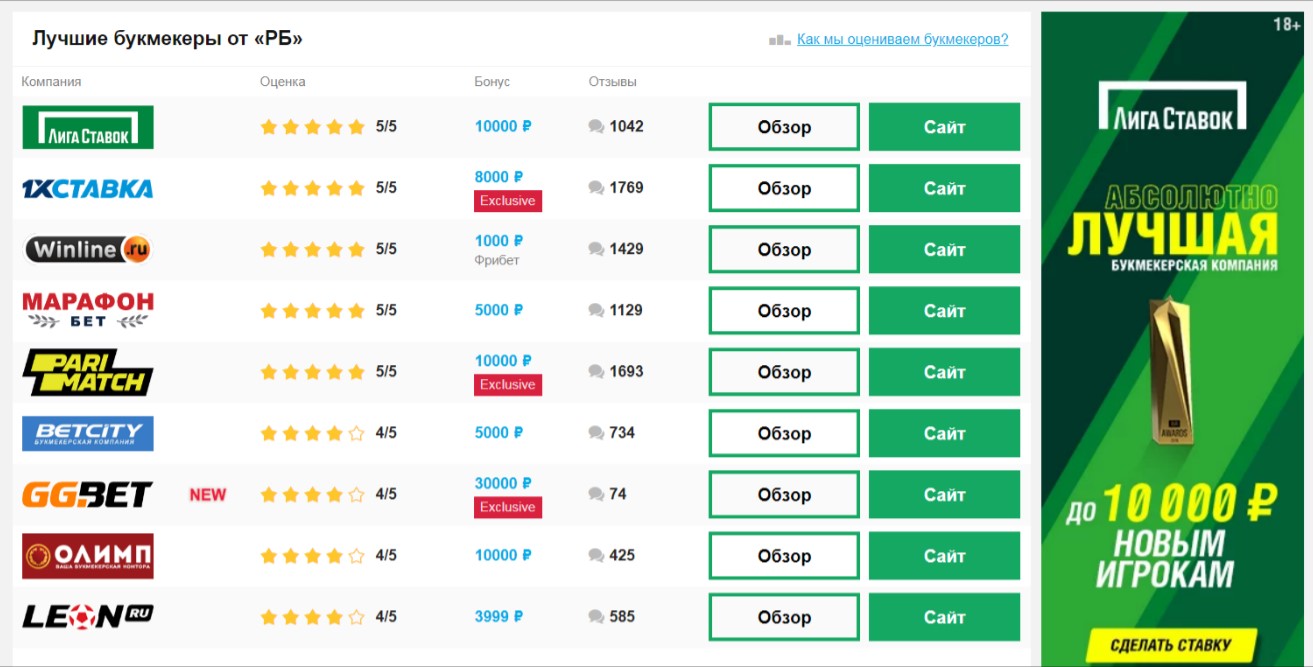
Task: Click the bar chart icon beside rating link
Action: click(780, 40)
